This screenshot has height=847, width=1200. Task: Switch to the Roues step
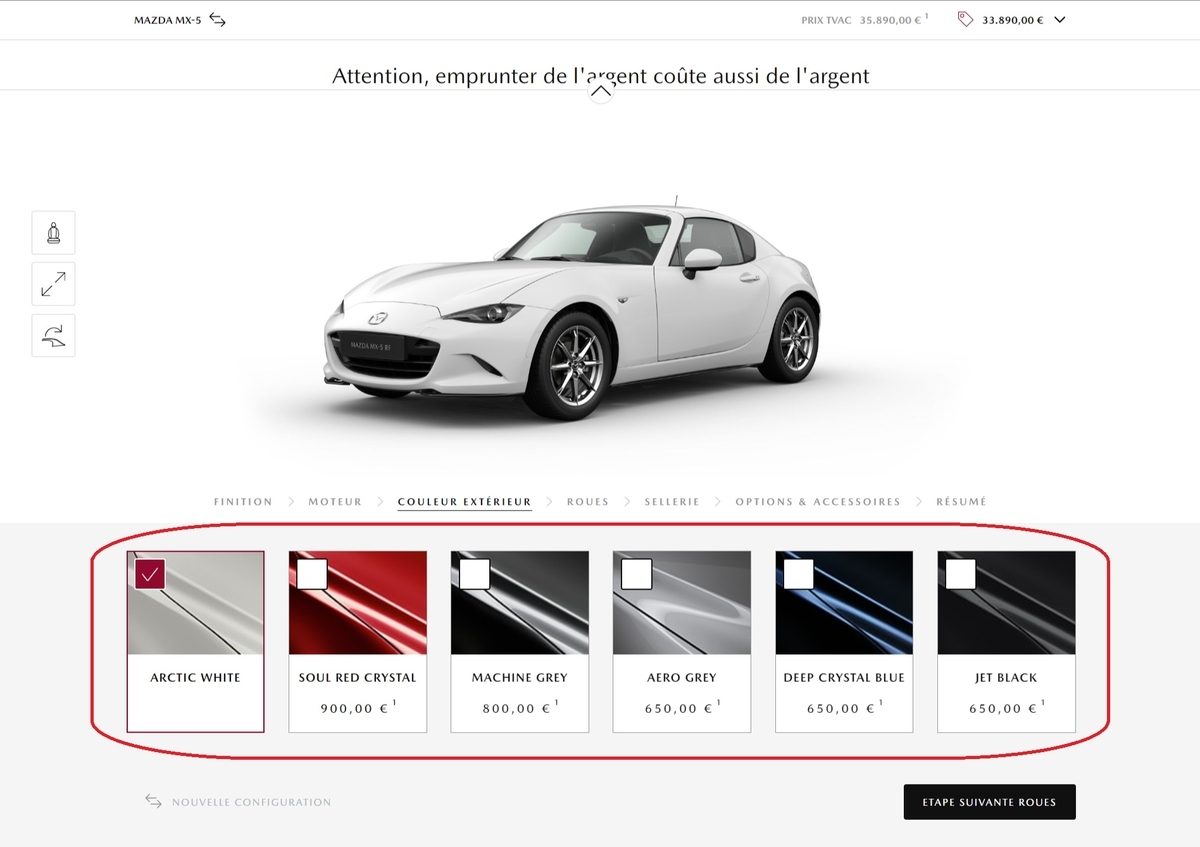588,502
